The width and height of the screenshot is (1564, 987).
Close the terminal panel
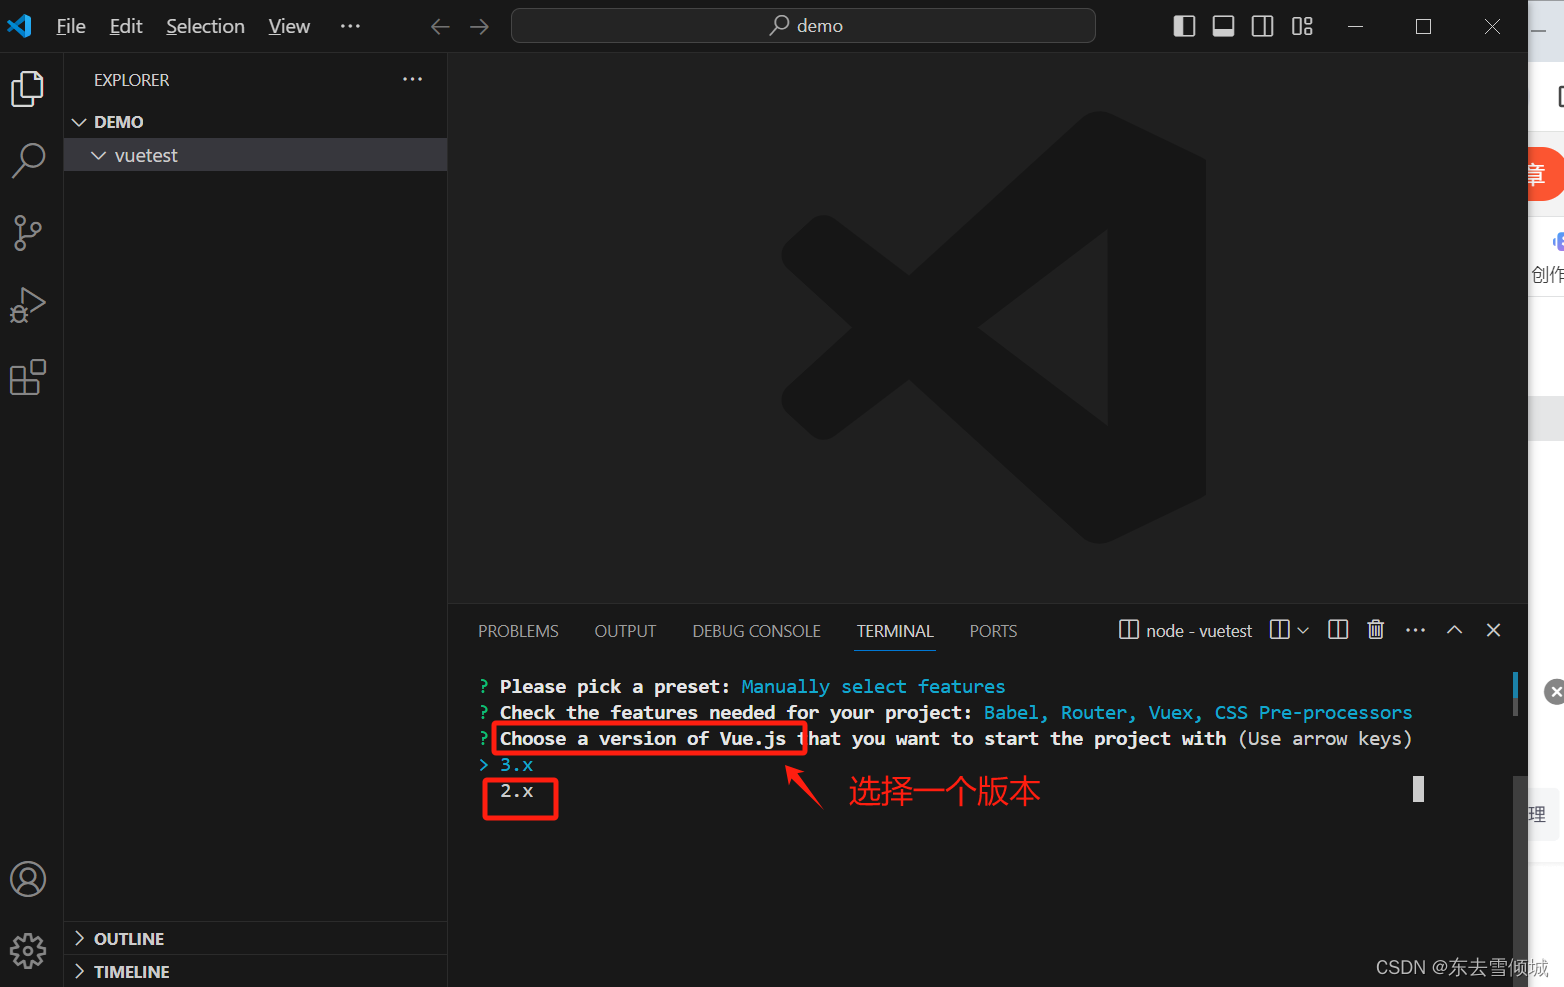pos(1493,630)
